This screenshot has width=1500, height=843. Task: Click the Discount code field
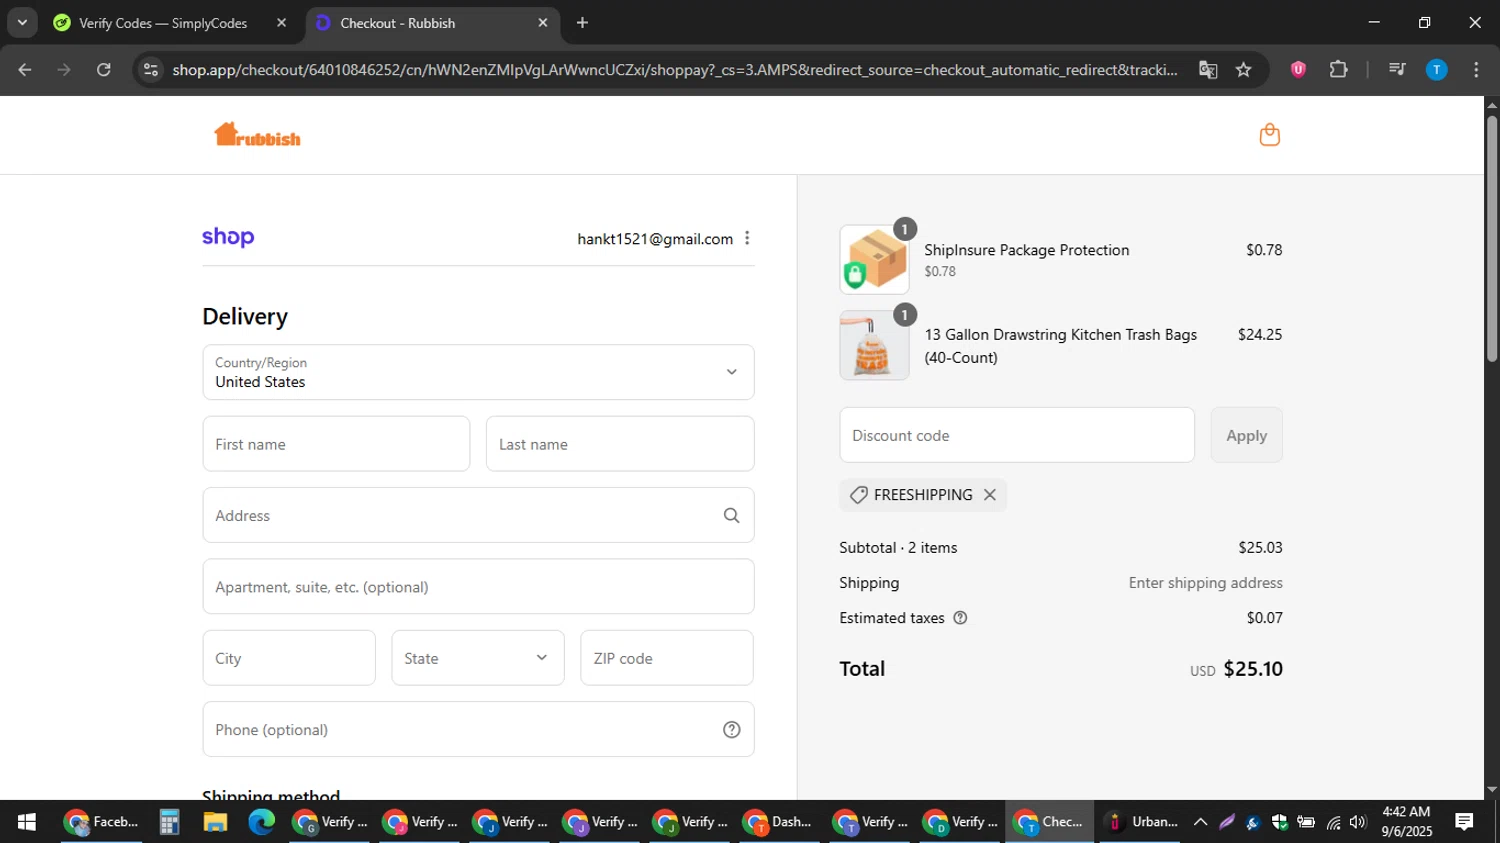(x=1017, y=435)
